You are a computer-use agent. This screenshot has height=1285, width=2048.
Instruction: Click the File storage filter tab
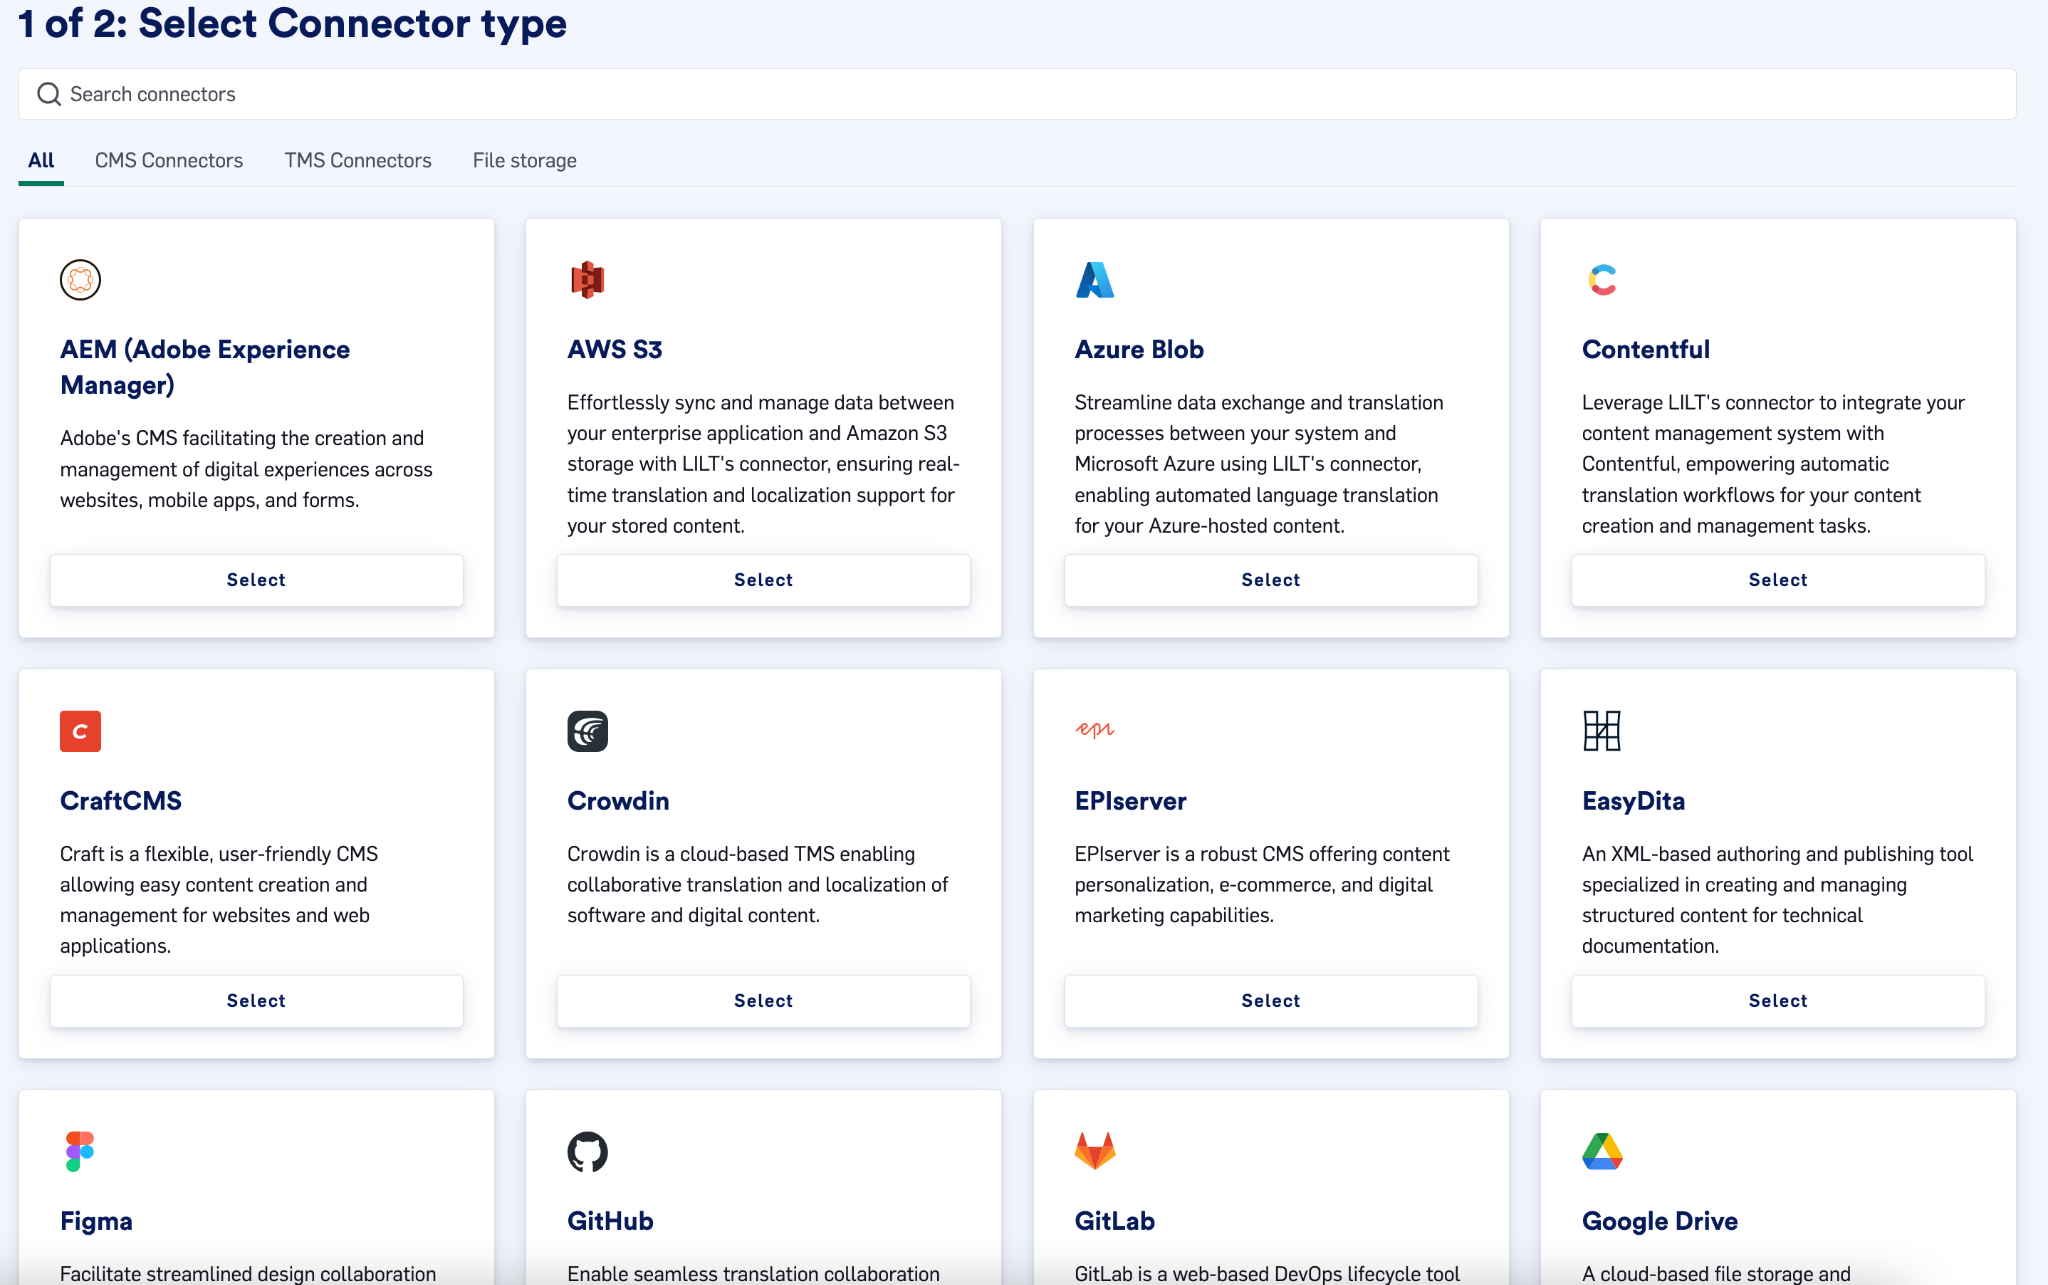tap(524, 160)
